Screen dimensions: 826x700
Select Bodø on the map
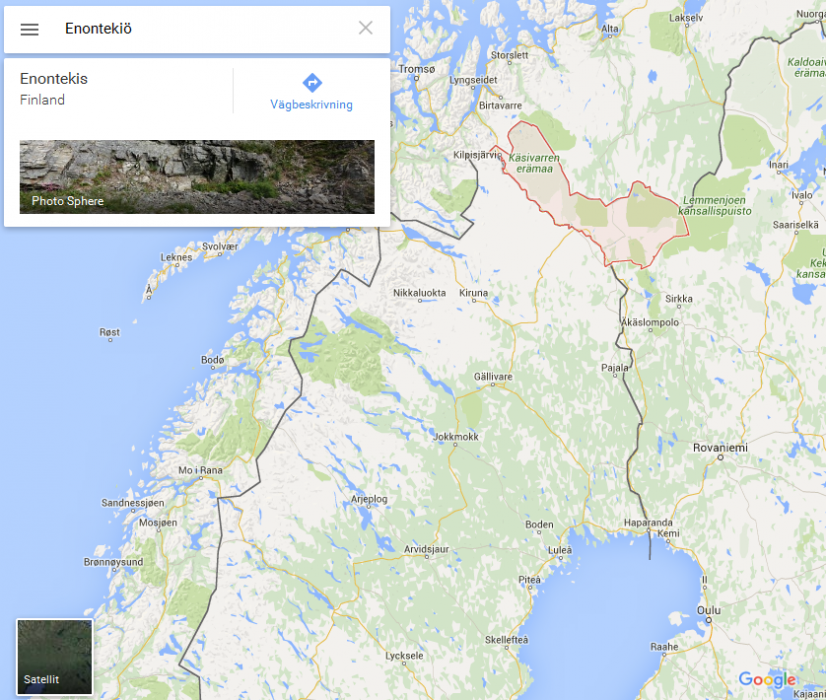coord(213,360)
